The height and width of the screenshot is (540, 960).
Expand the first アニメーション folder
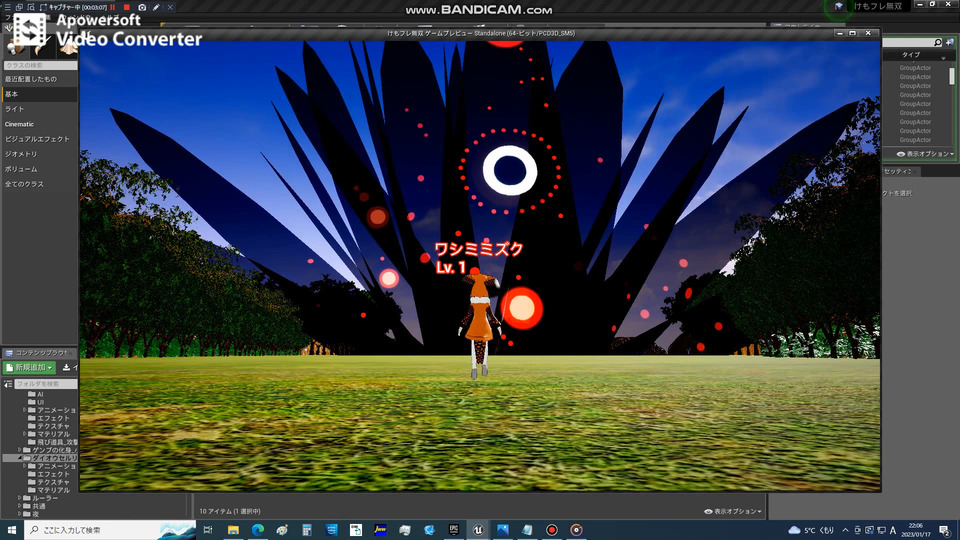pyautogui.click(x=24, y=410)
